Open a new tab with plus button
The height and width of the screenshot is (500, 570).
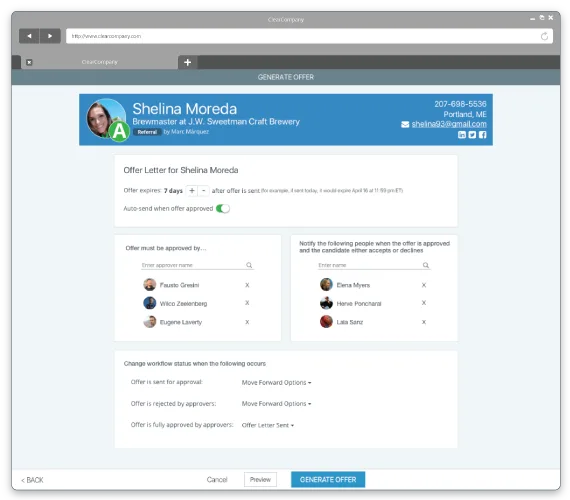coord(188,62)
